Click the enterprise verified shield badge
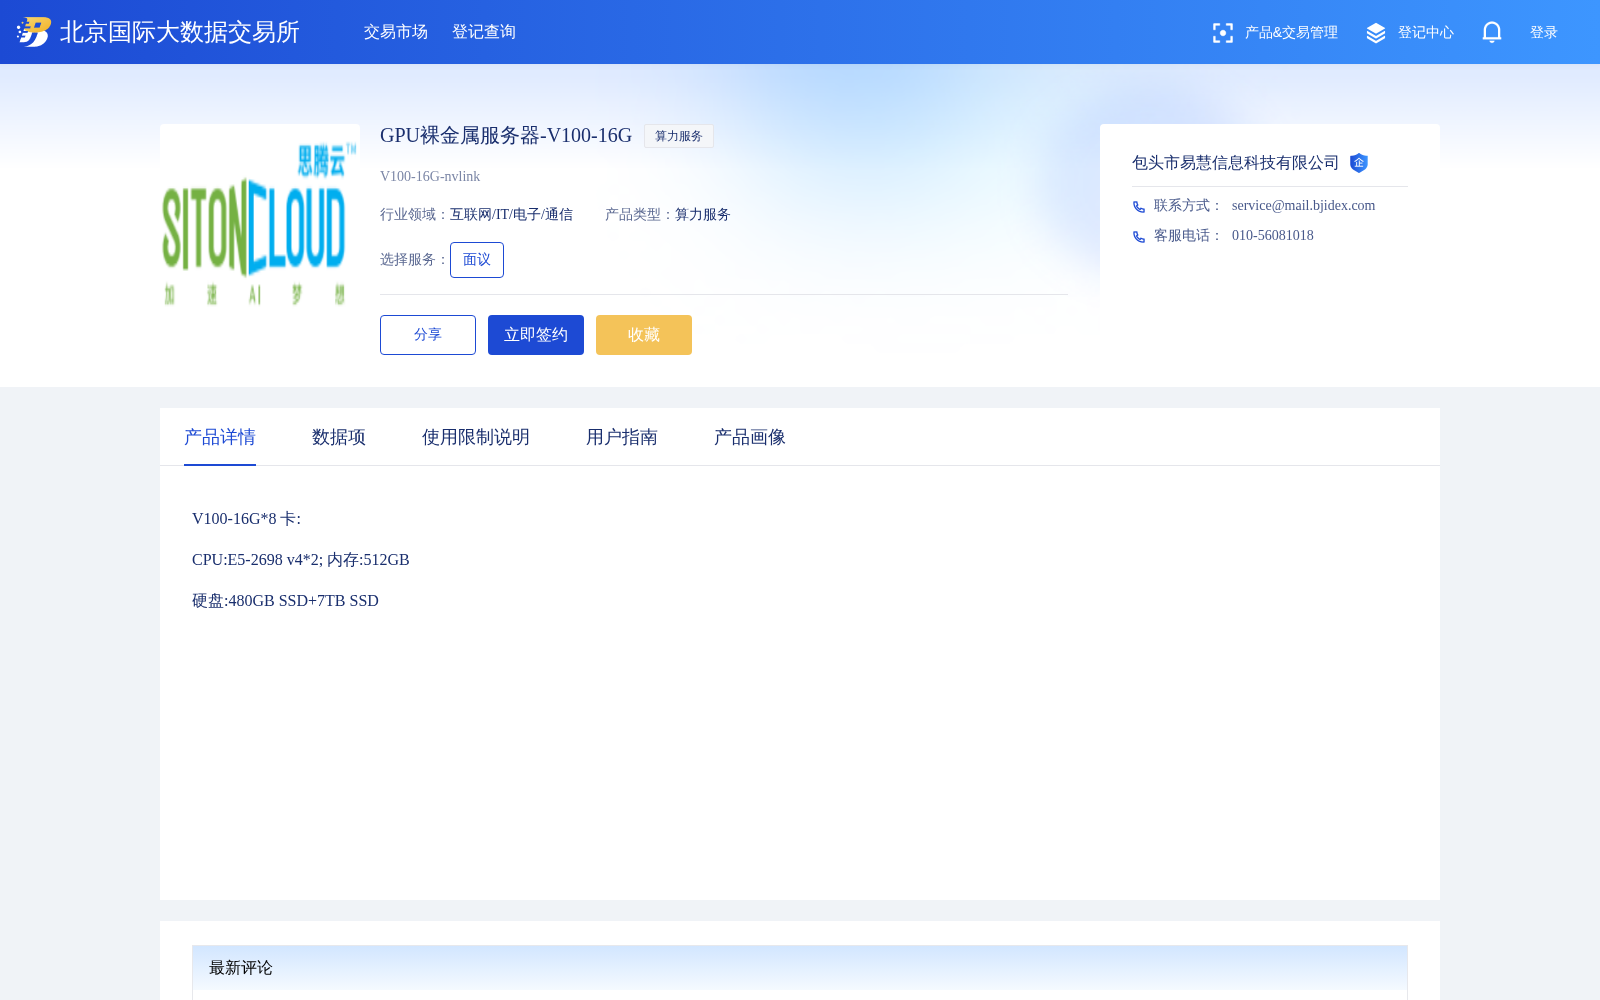Image resolution: width=1600 pixels, height=1000 pixels. coord(1359,163)
